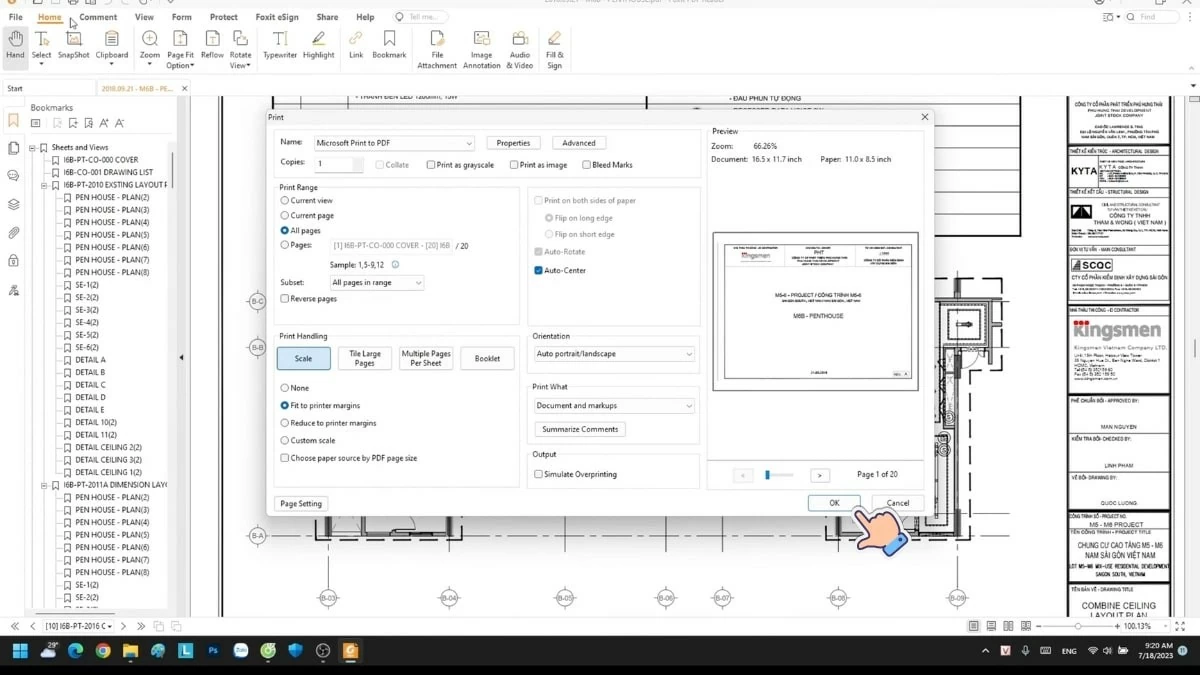Select the Current page radio button
1200x675 pixels.
(283, 215)
